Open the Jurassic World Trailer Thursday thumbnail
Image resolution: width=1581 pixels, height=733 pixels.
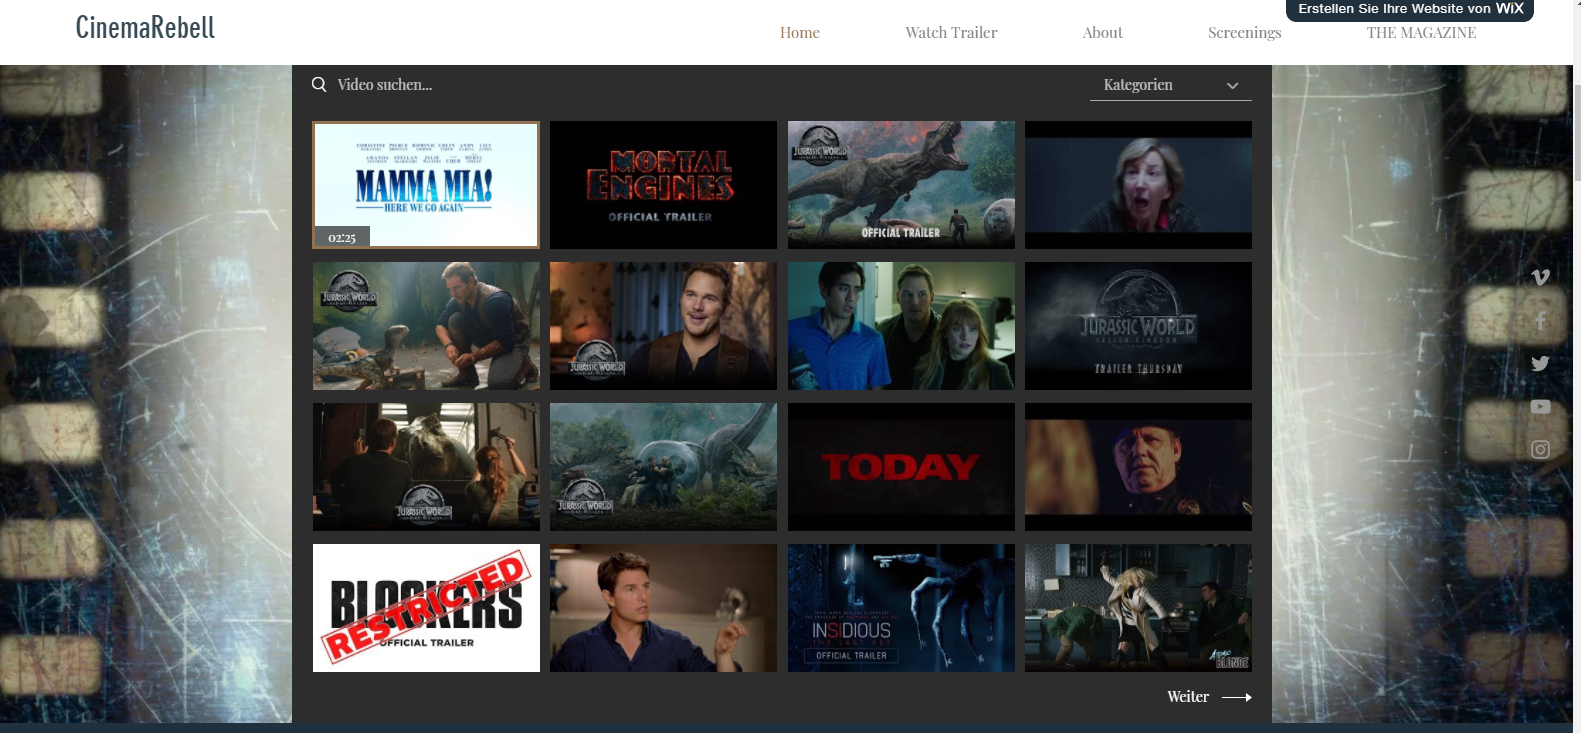click(1138, 326)
